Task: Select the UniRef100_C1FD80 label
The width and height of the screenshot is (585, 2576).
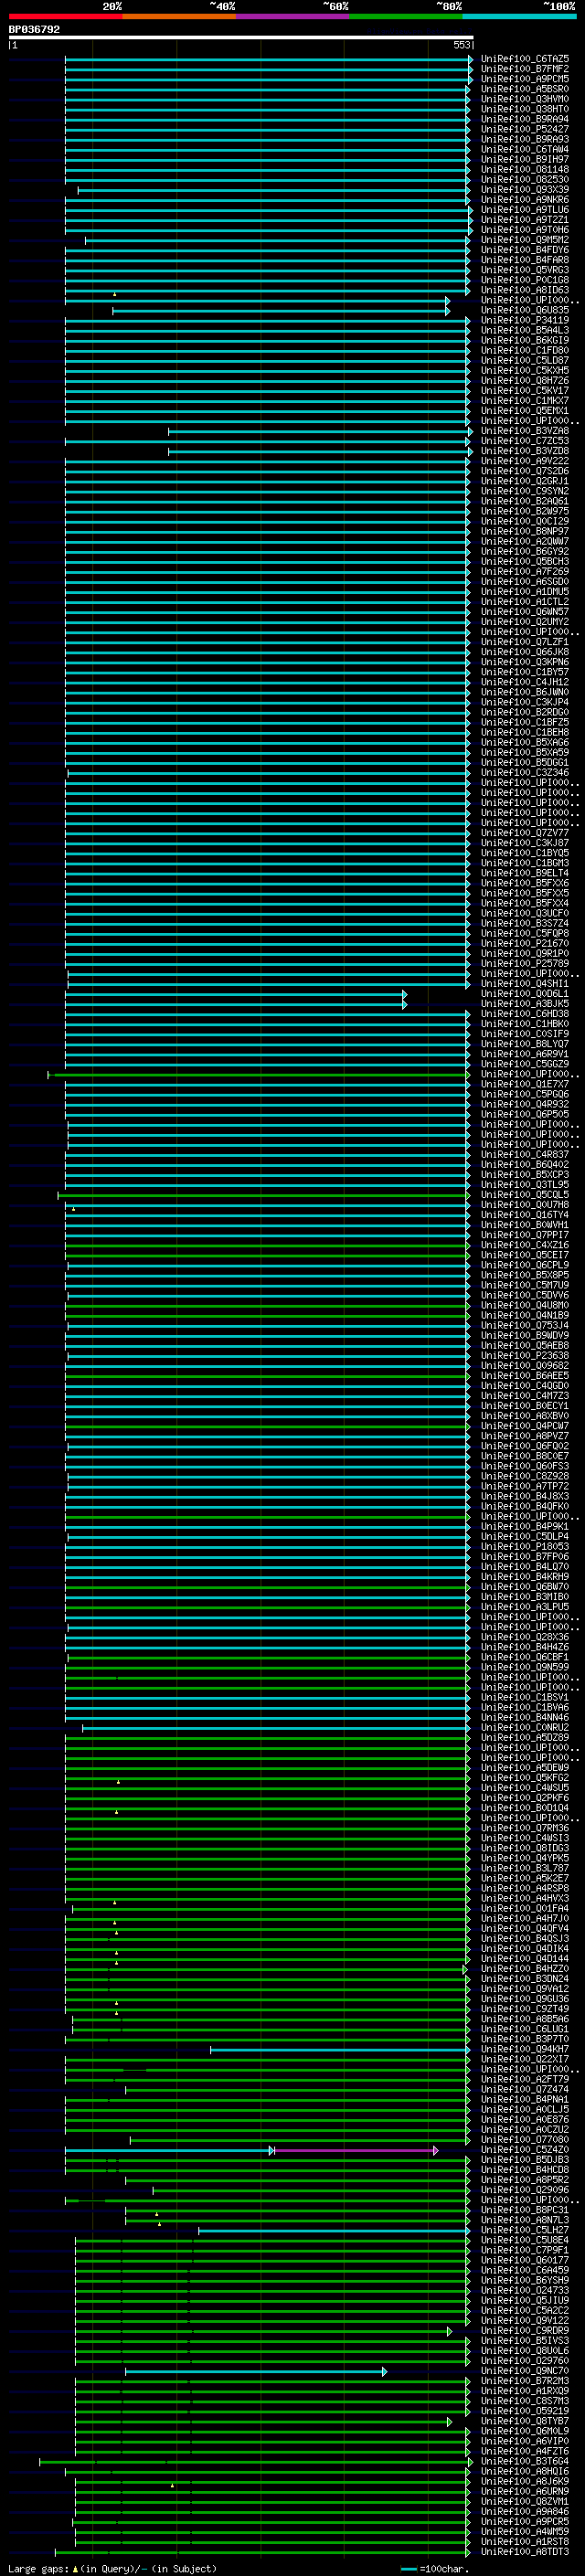Action: (524, 351)
